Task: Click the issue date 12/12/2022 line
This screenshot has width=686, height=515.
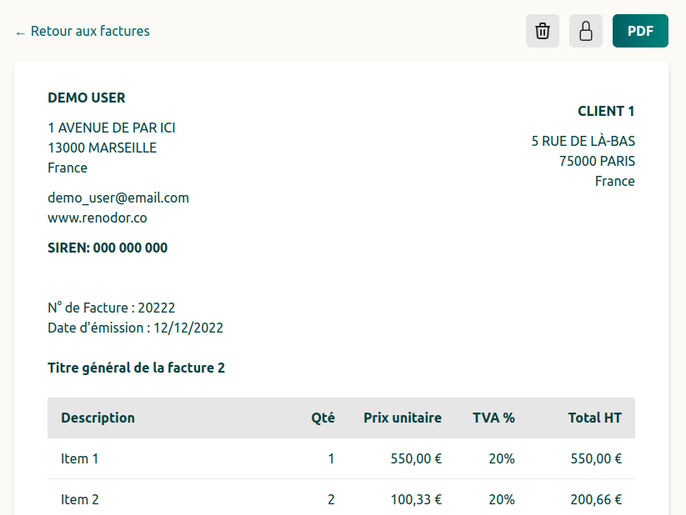Action: click(x=135, y=328)
